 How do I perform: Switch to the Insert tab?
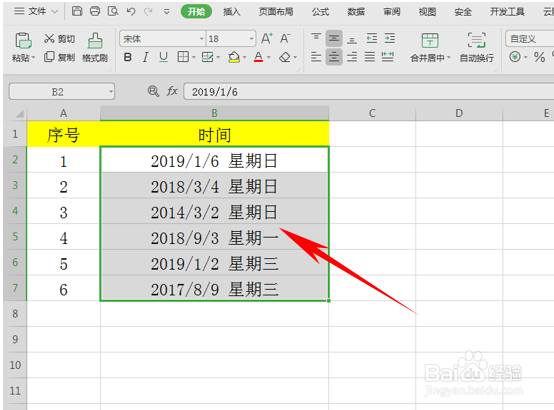(x=231, y=12)
